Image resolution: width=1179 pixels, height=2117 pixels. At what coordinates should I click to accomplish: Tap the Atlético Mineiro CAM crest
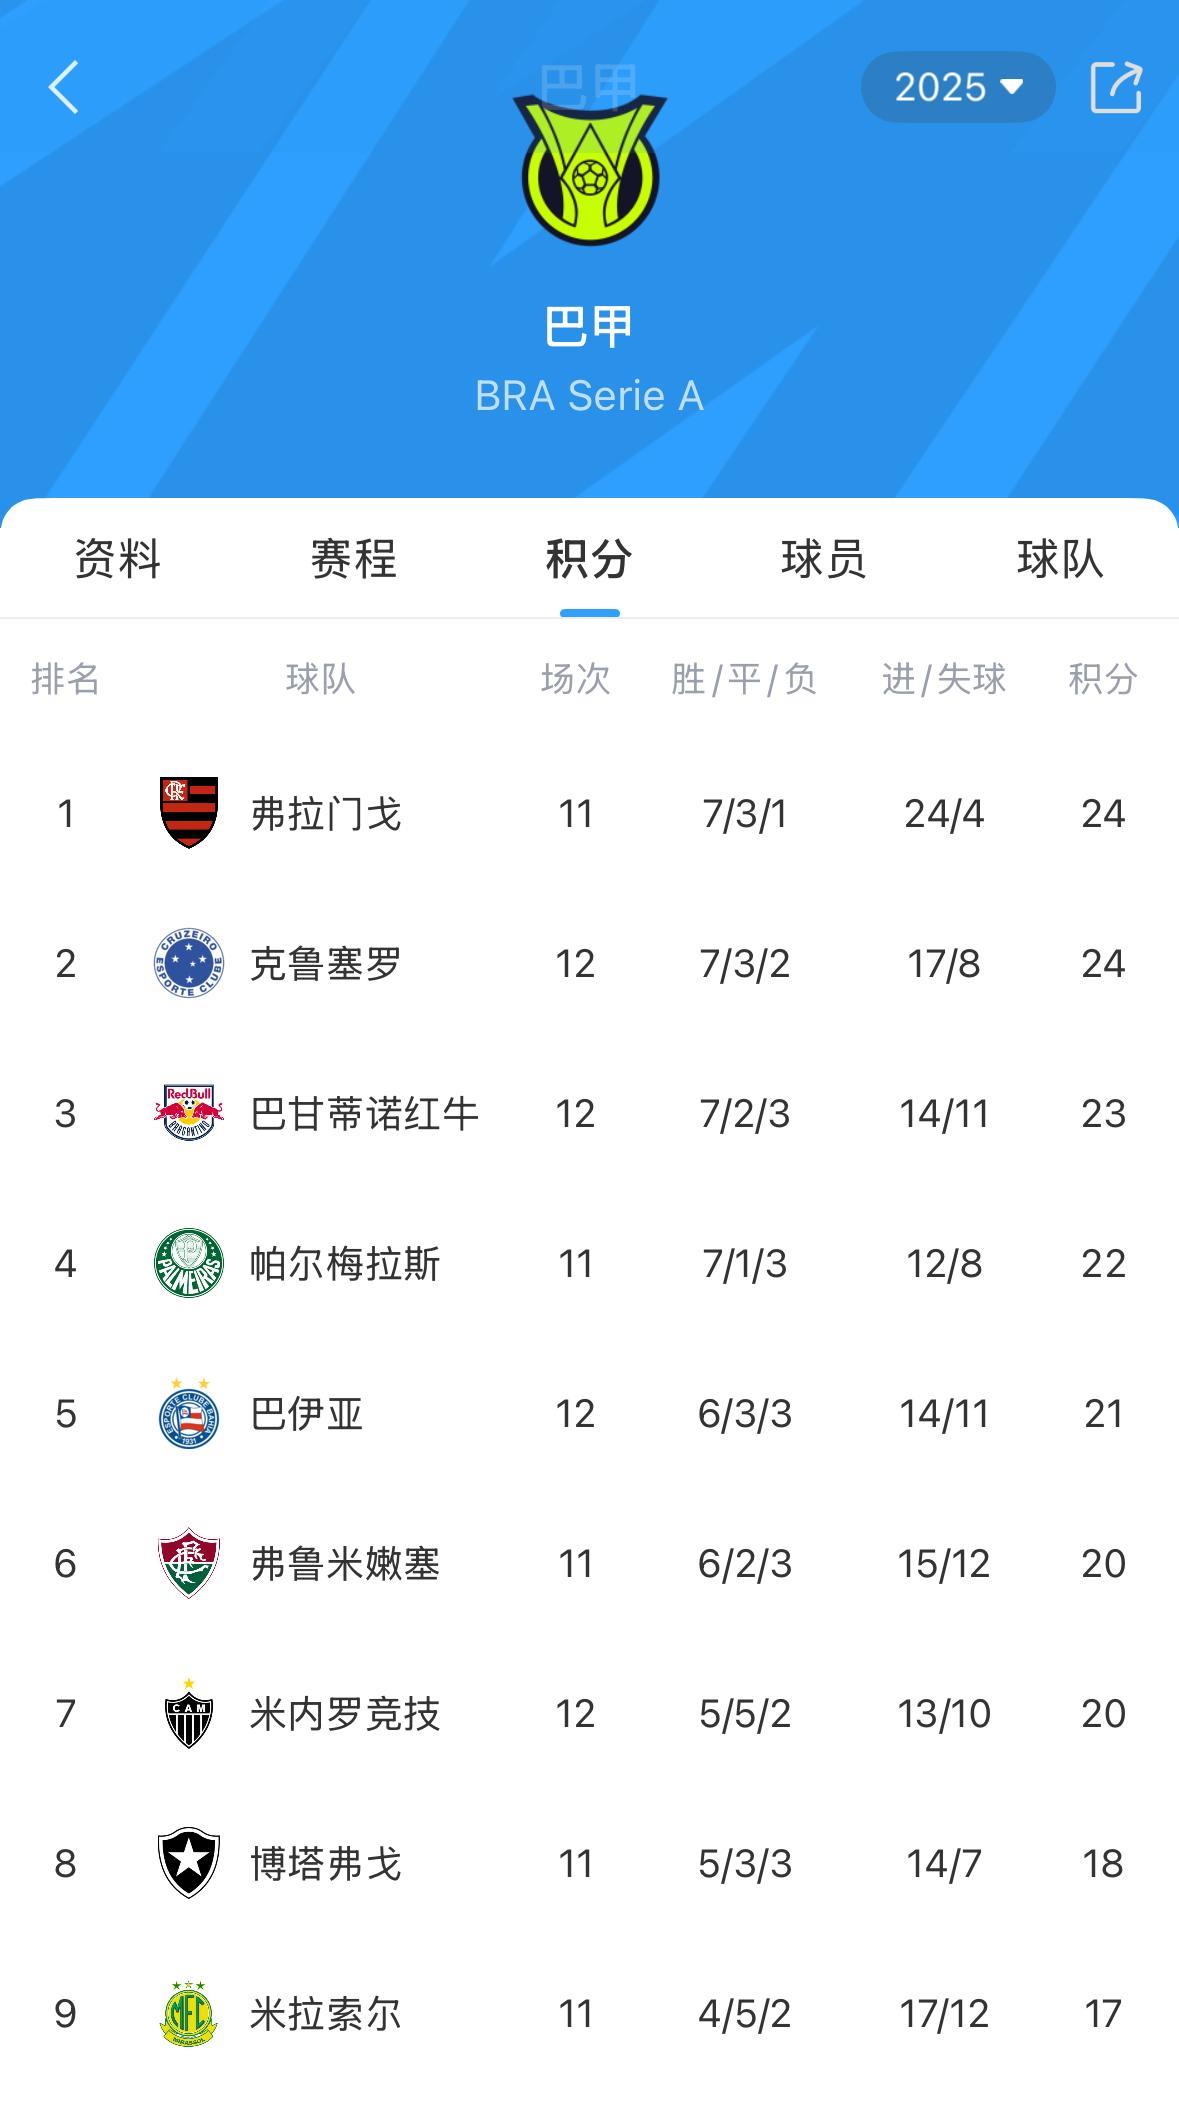(189, 1713)
